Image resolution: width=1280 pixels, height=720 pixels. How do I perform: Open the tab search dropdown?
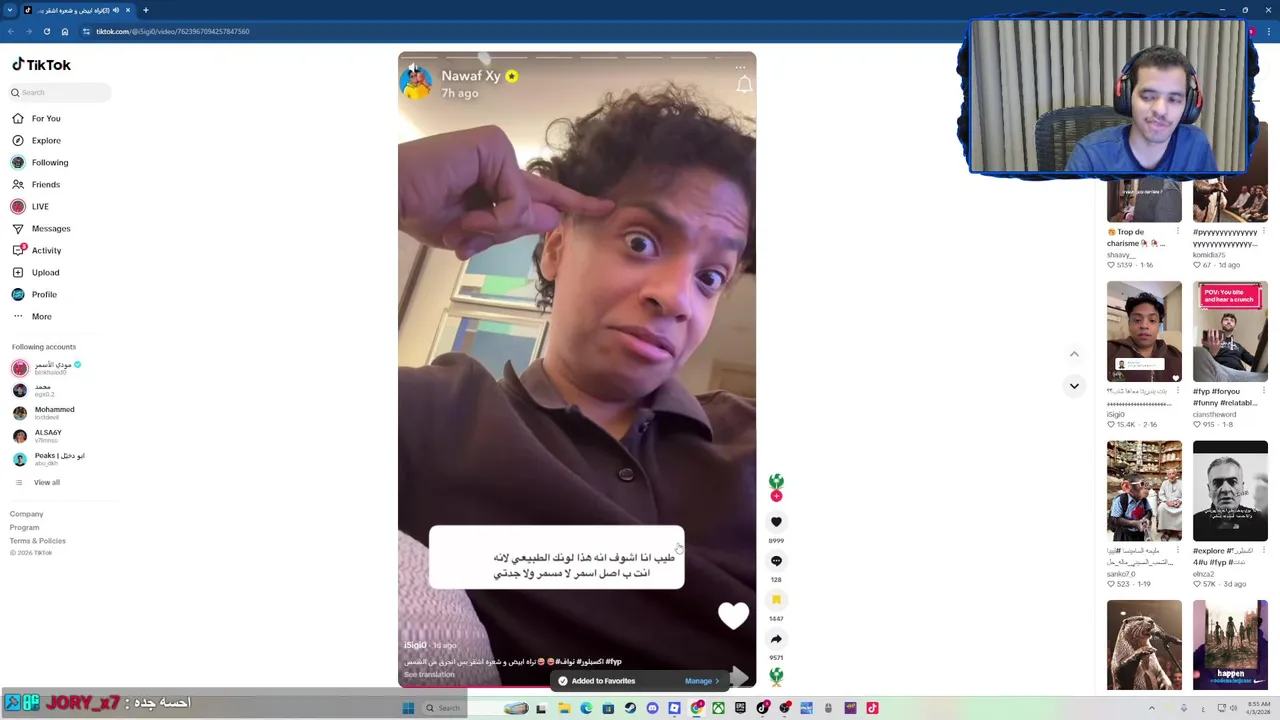[x=10, y=10]
